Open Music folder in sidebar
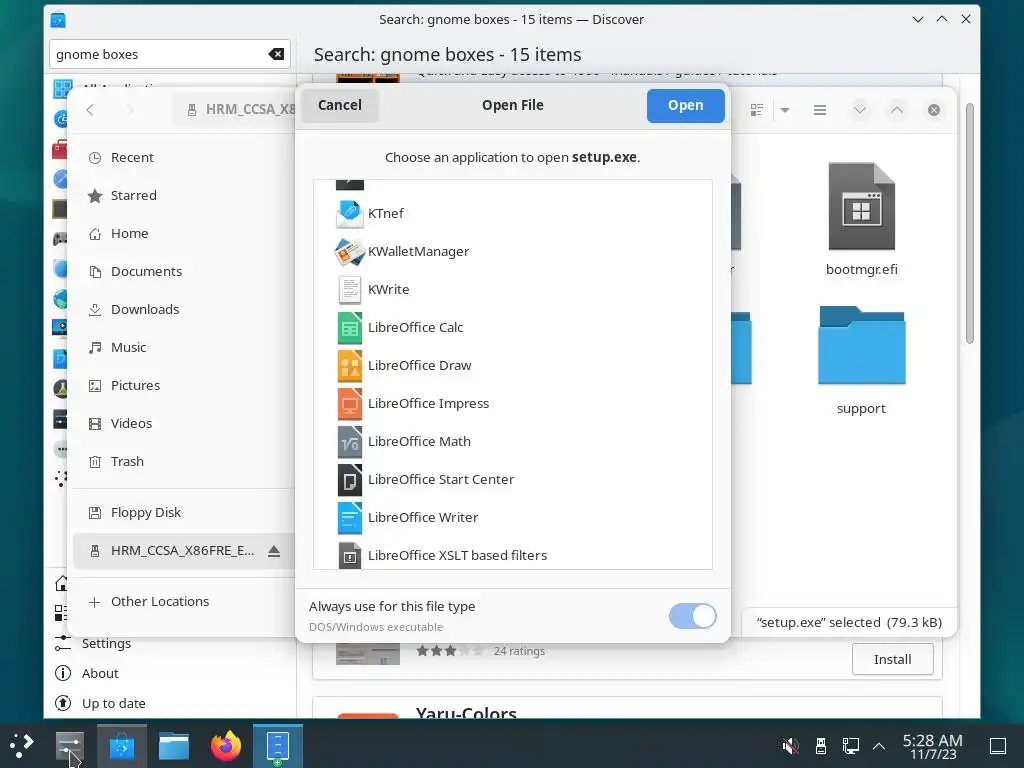This screenshot has height=768, width=1024. click(184, 347)
